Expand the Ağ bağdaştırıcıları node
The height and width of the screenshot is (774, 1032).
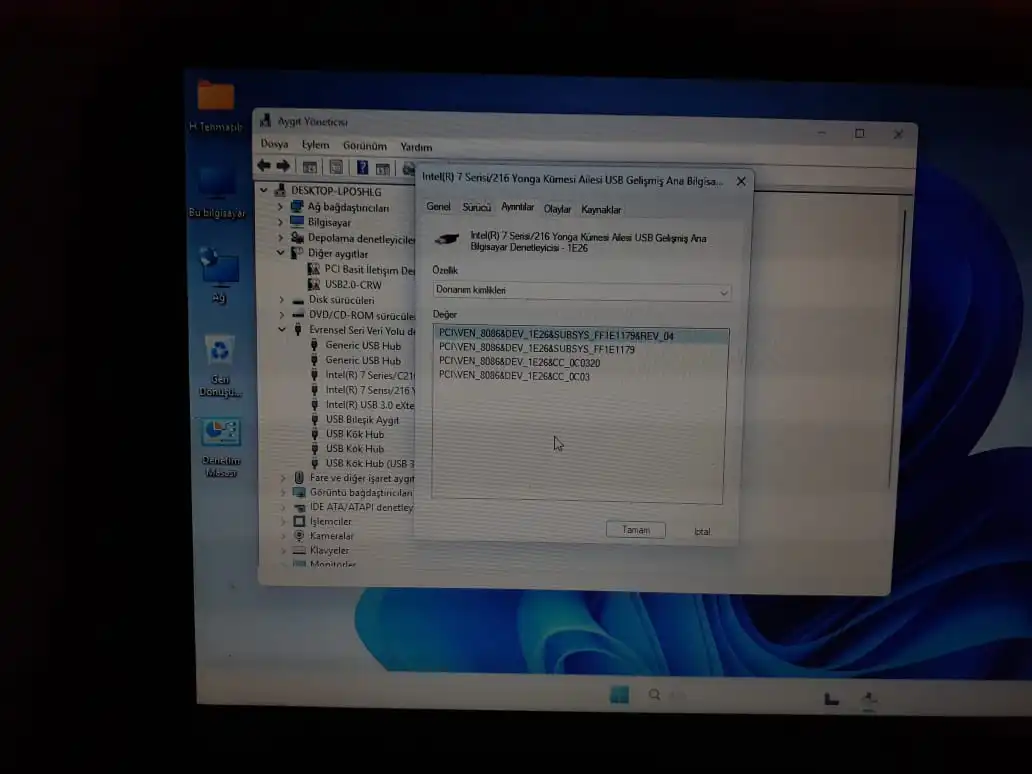(x=280, y=207)
